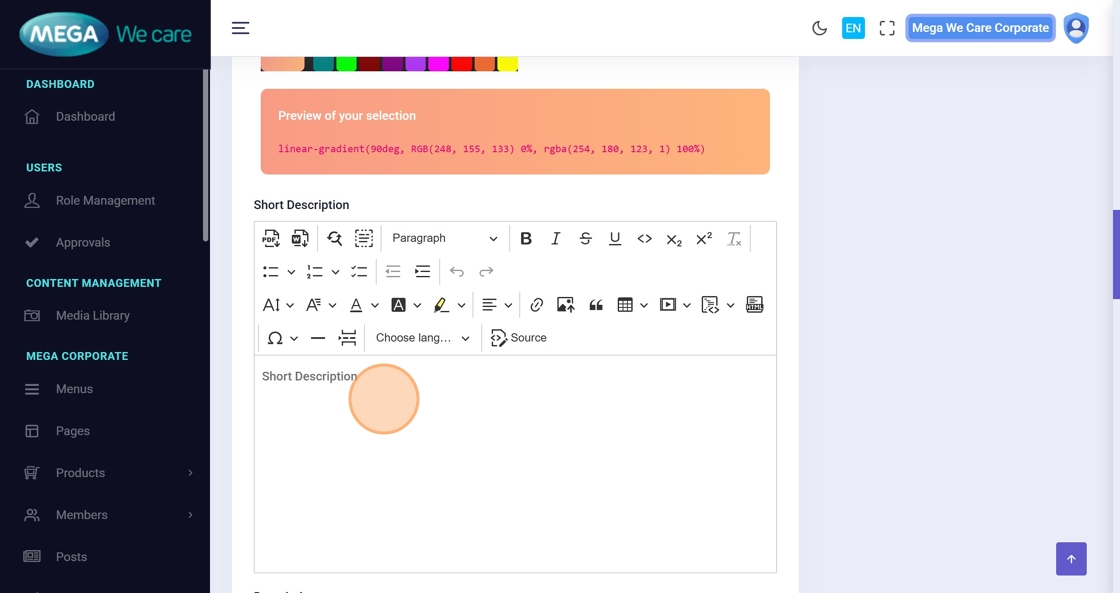The height and width of the screenshot is (593, 1120).
Task: Open the Choose language dropdown
Action: (422, 338)
